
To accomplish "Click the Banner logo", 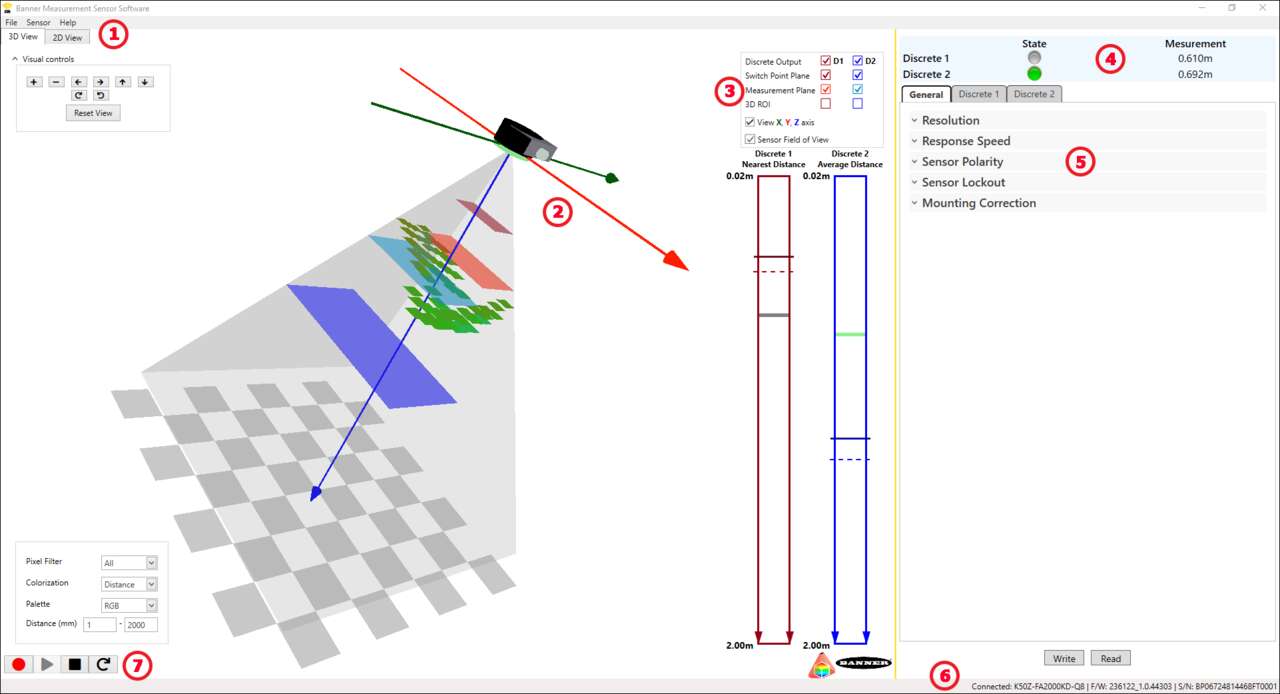I will coord(863,663).
